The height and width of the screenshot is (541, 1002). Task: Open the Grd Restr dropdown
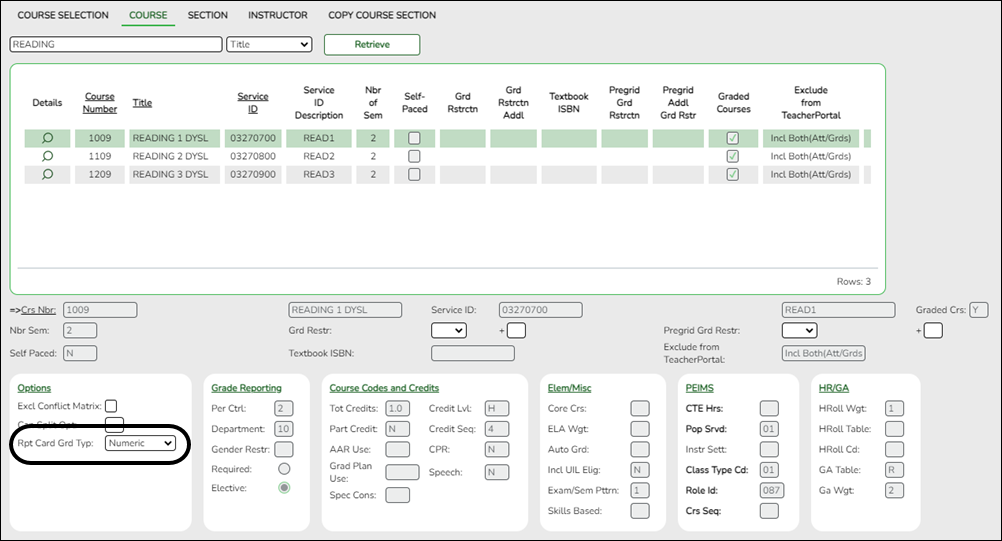[448, 330]
